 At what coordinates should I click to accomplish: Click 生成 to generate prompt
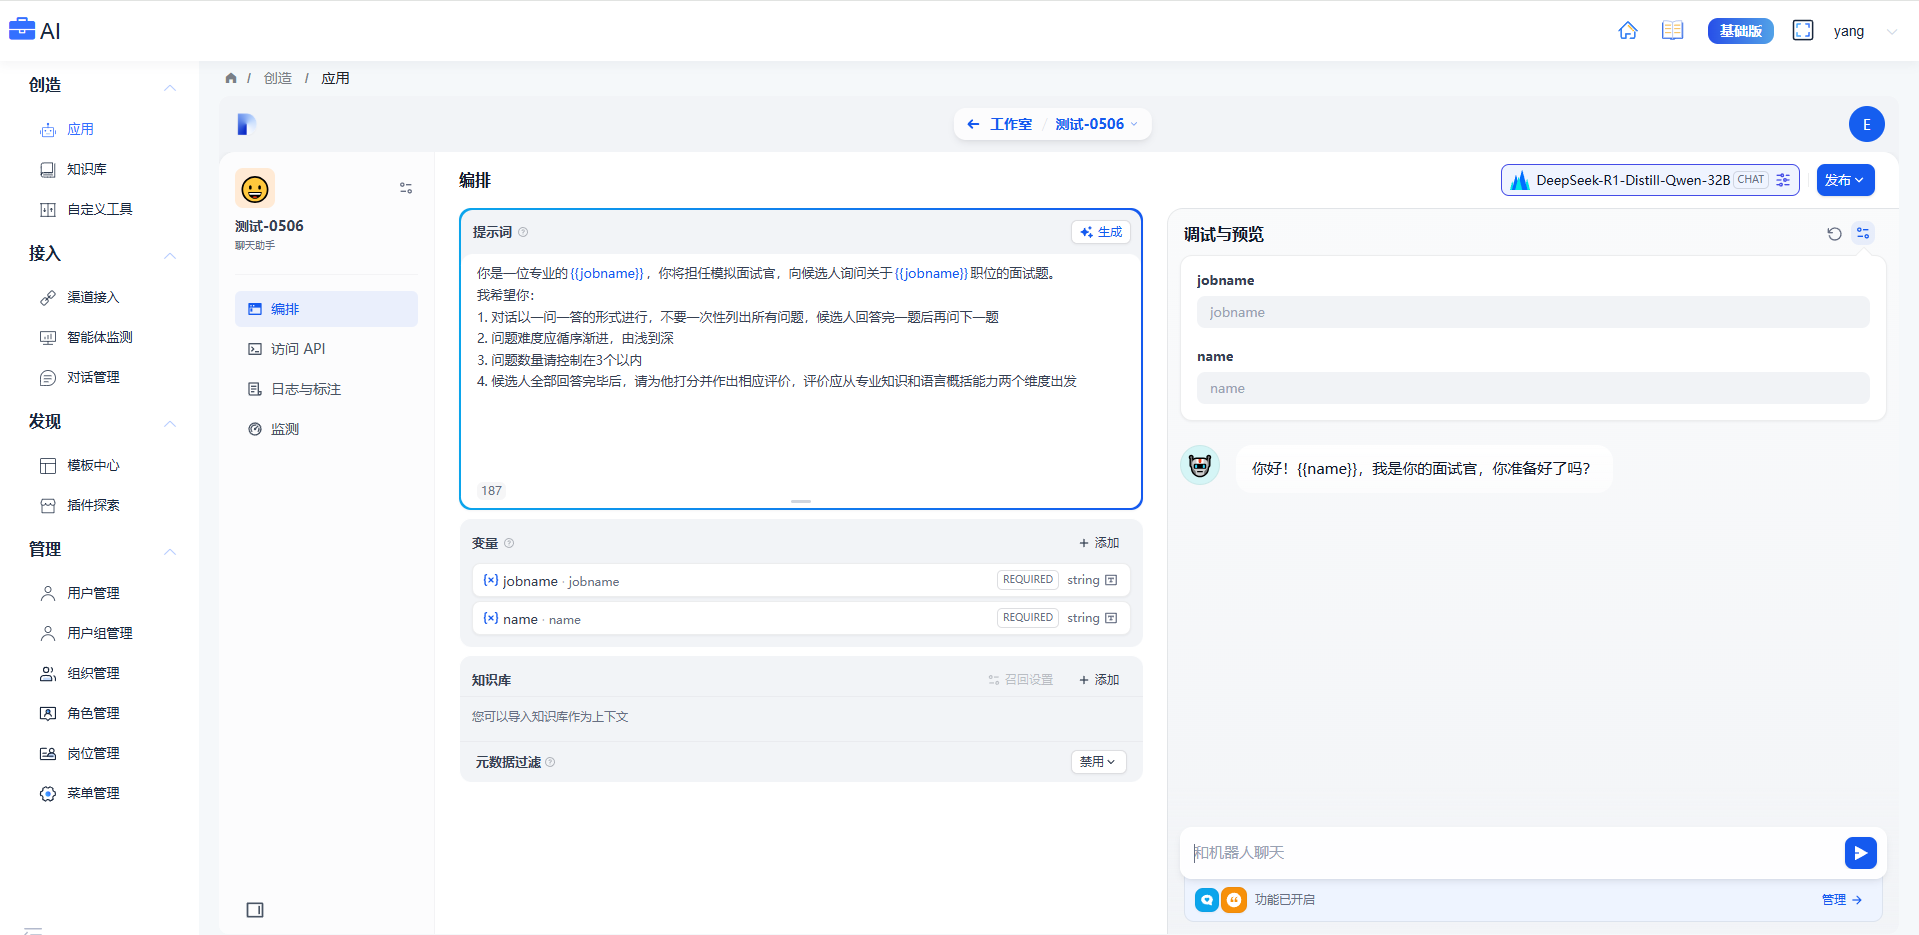coord(1101,232)
